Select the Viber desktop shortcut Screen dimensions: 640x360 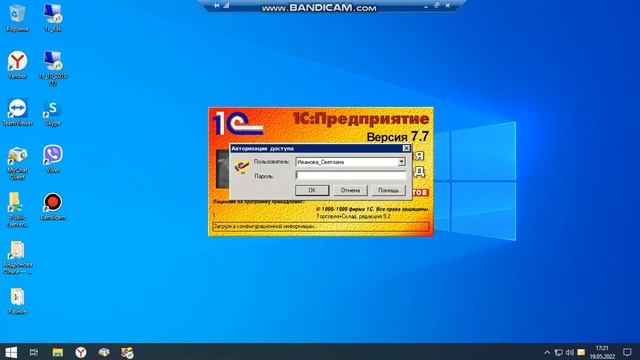tap(53, 159)
